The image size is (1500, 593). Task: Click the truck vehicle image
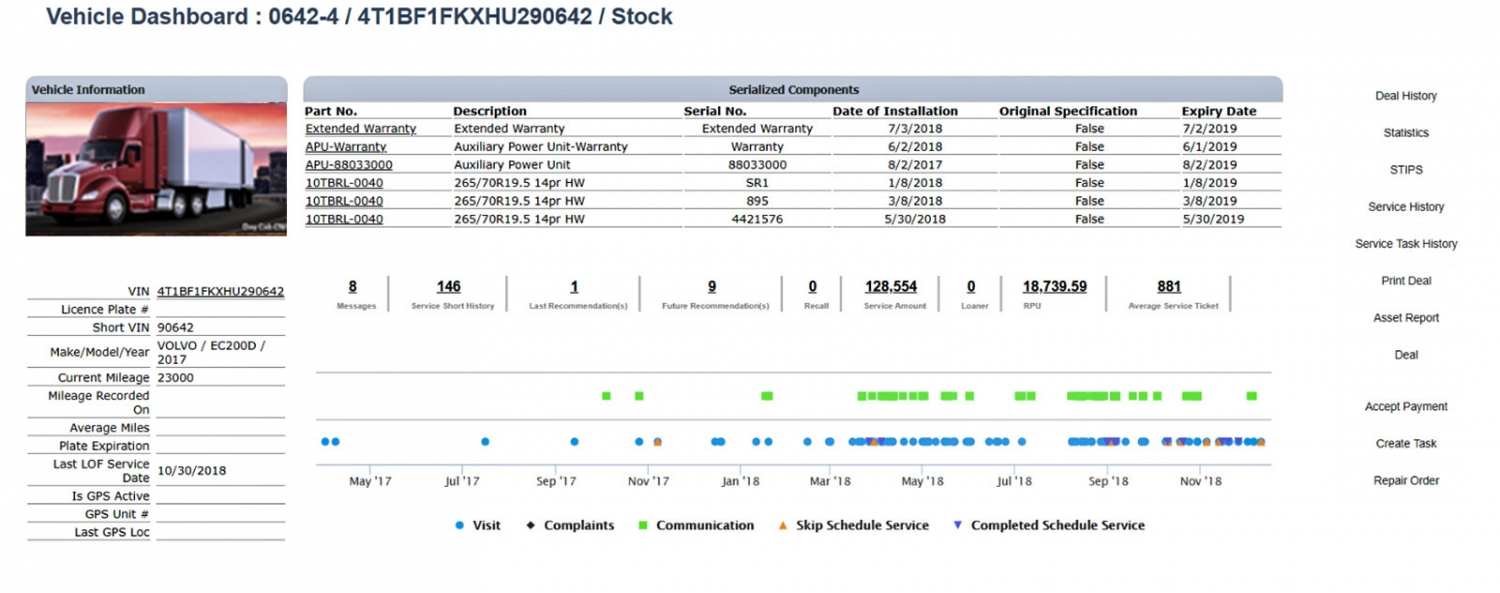pyautogui.click(x=156, y=169)
